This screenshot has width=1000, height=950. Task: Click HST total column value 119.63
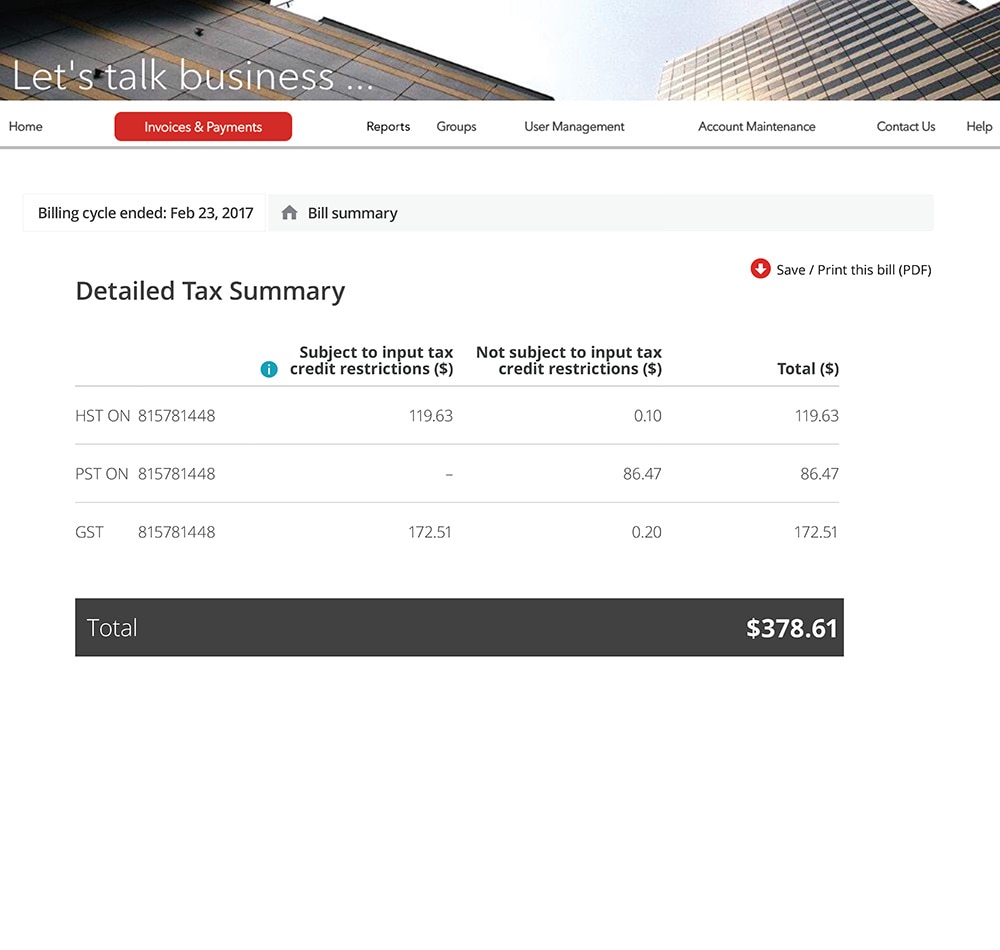point(817,416)
